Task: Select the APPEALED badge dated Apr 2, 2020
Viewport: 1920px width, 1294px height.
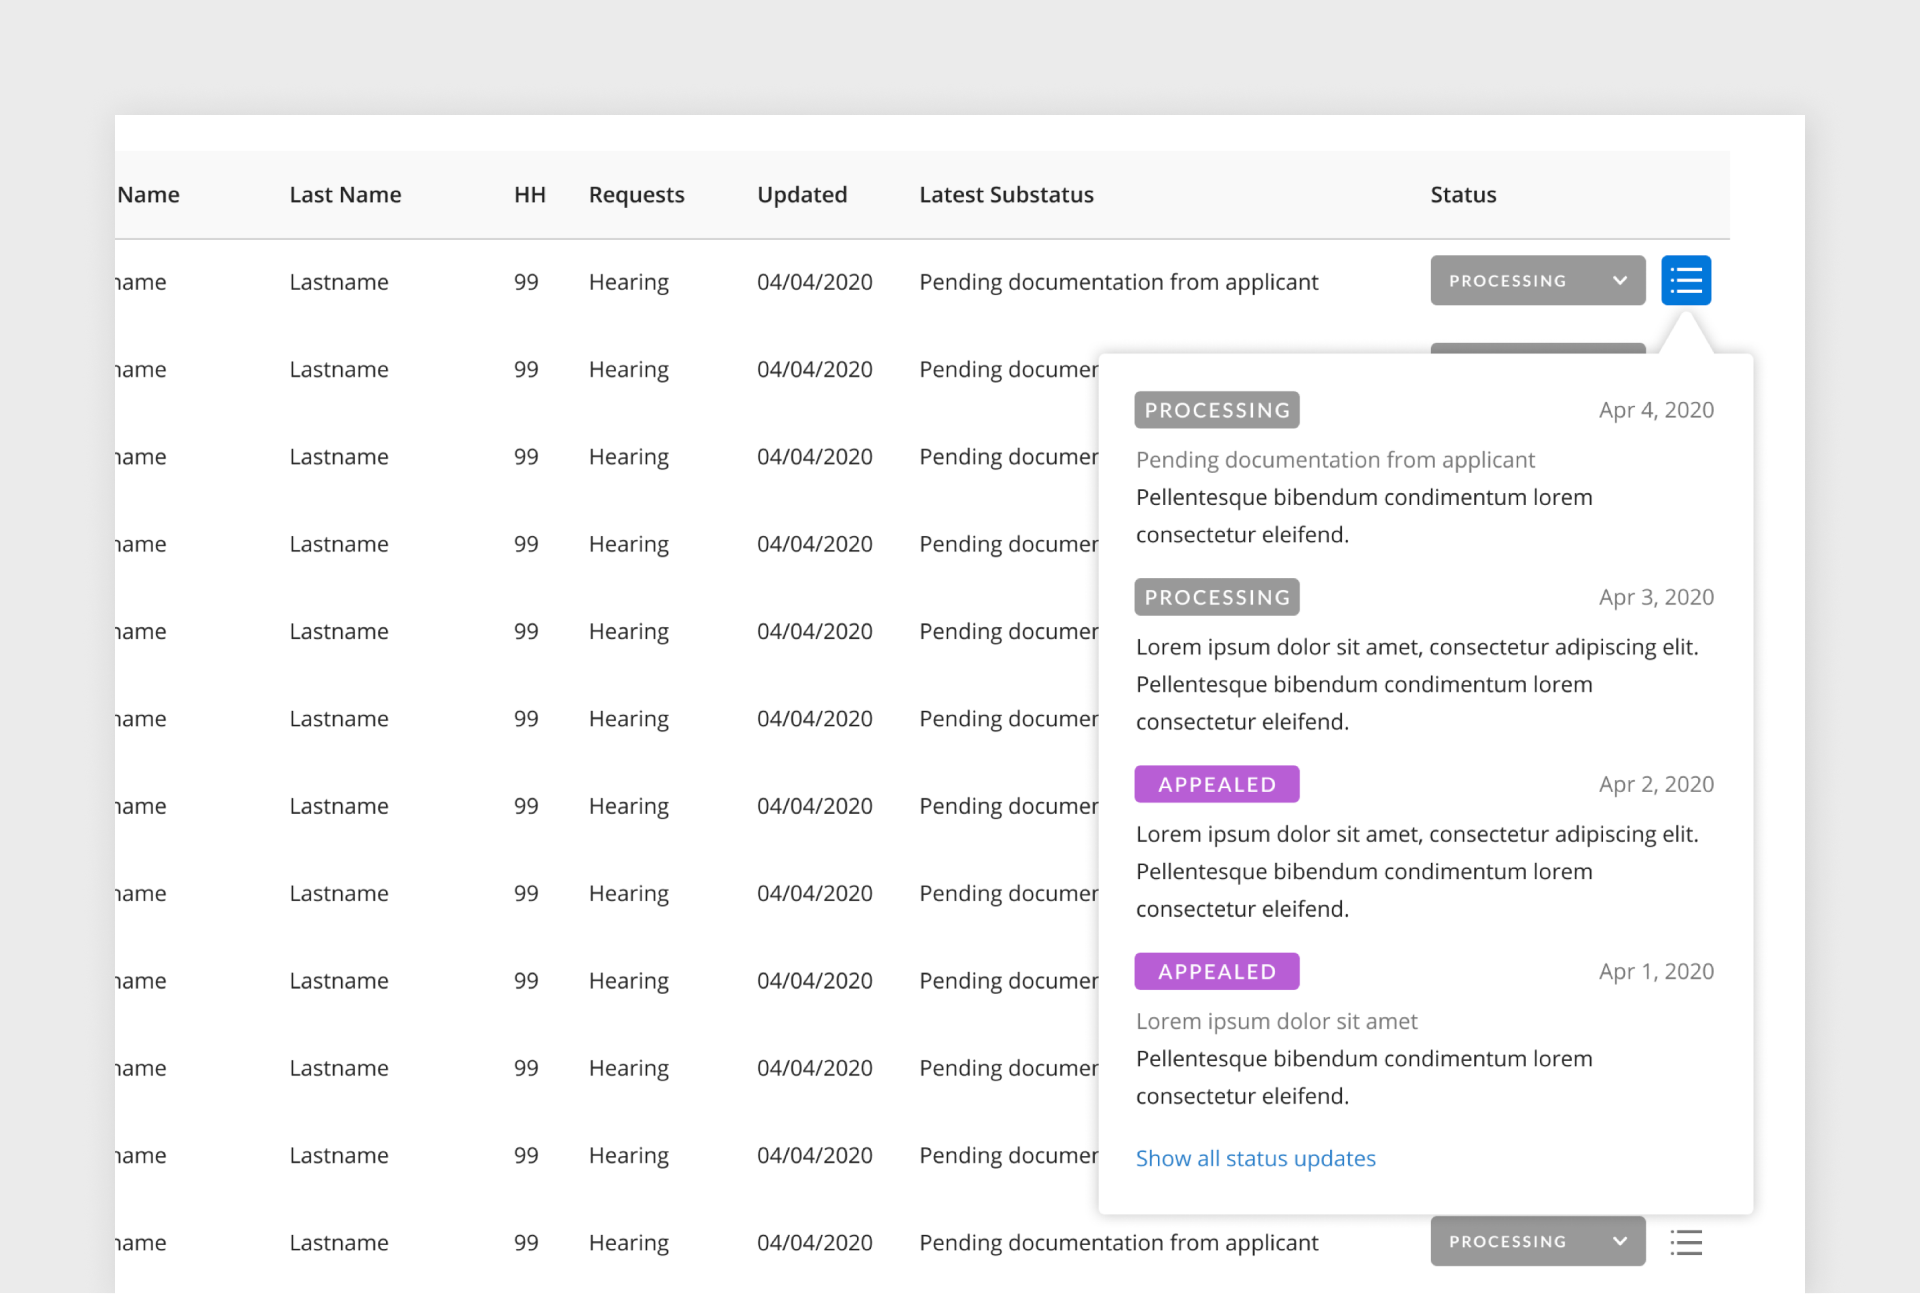Action: click(1217, 784)
